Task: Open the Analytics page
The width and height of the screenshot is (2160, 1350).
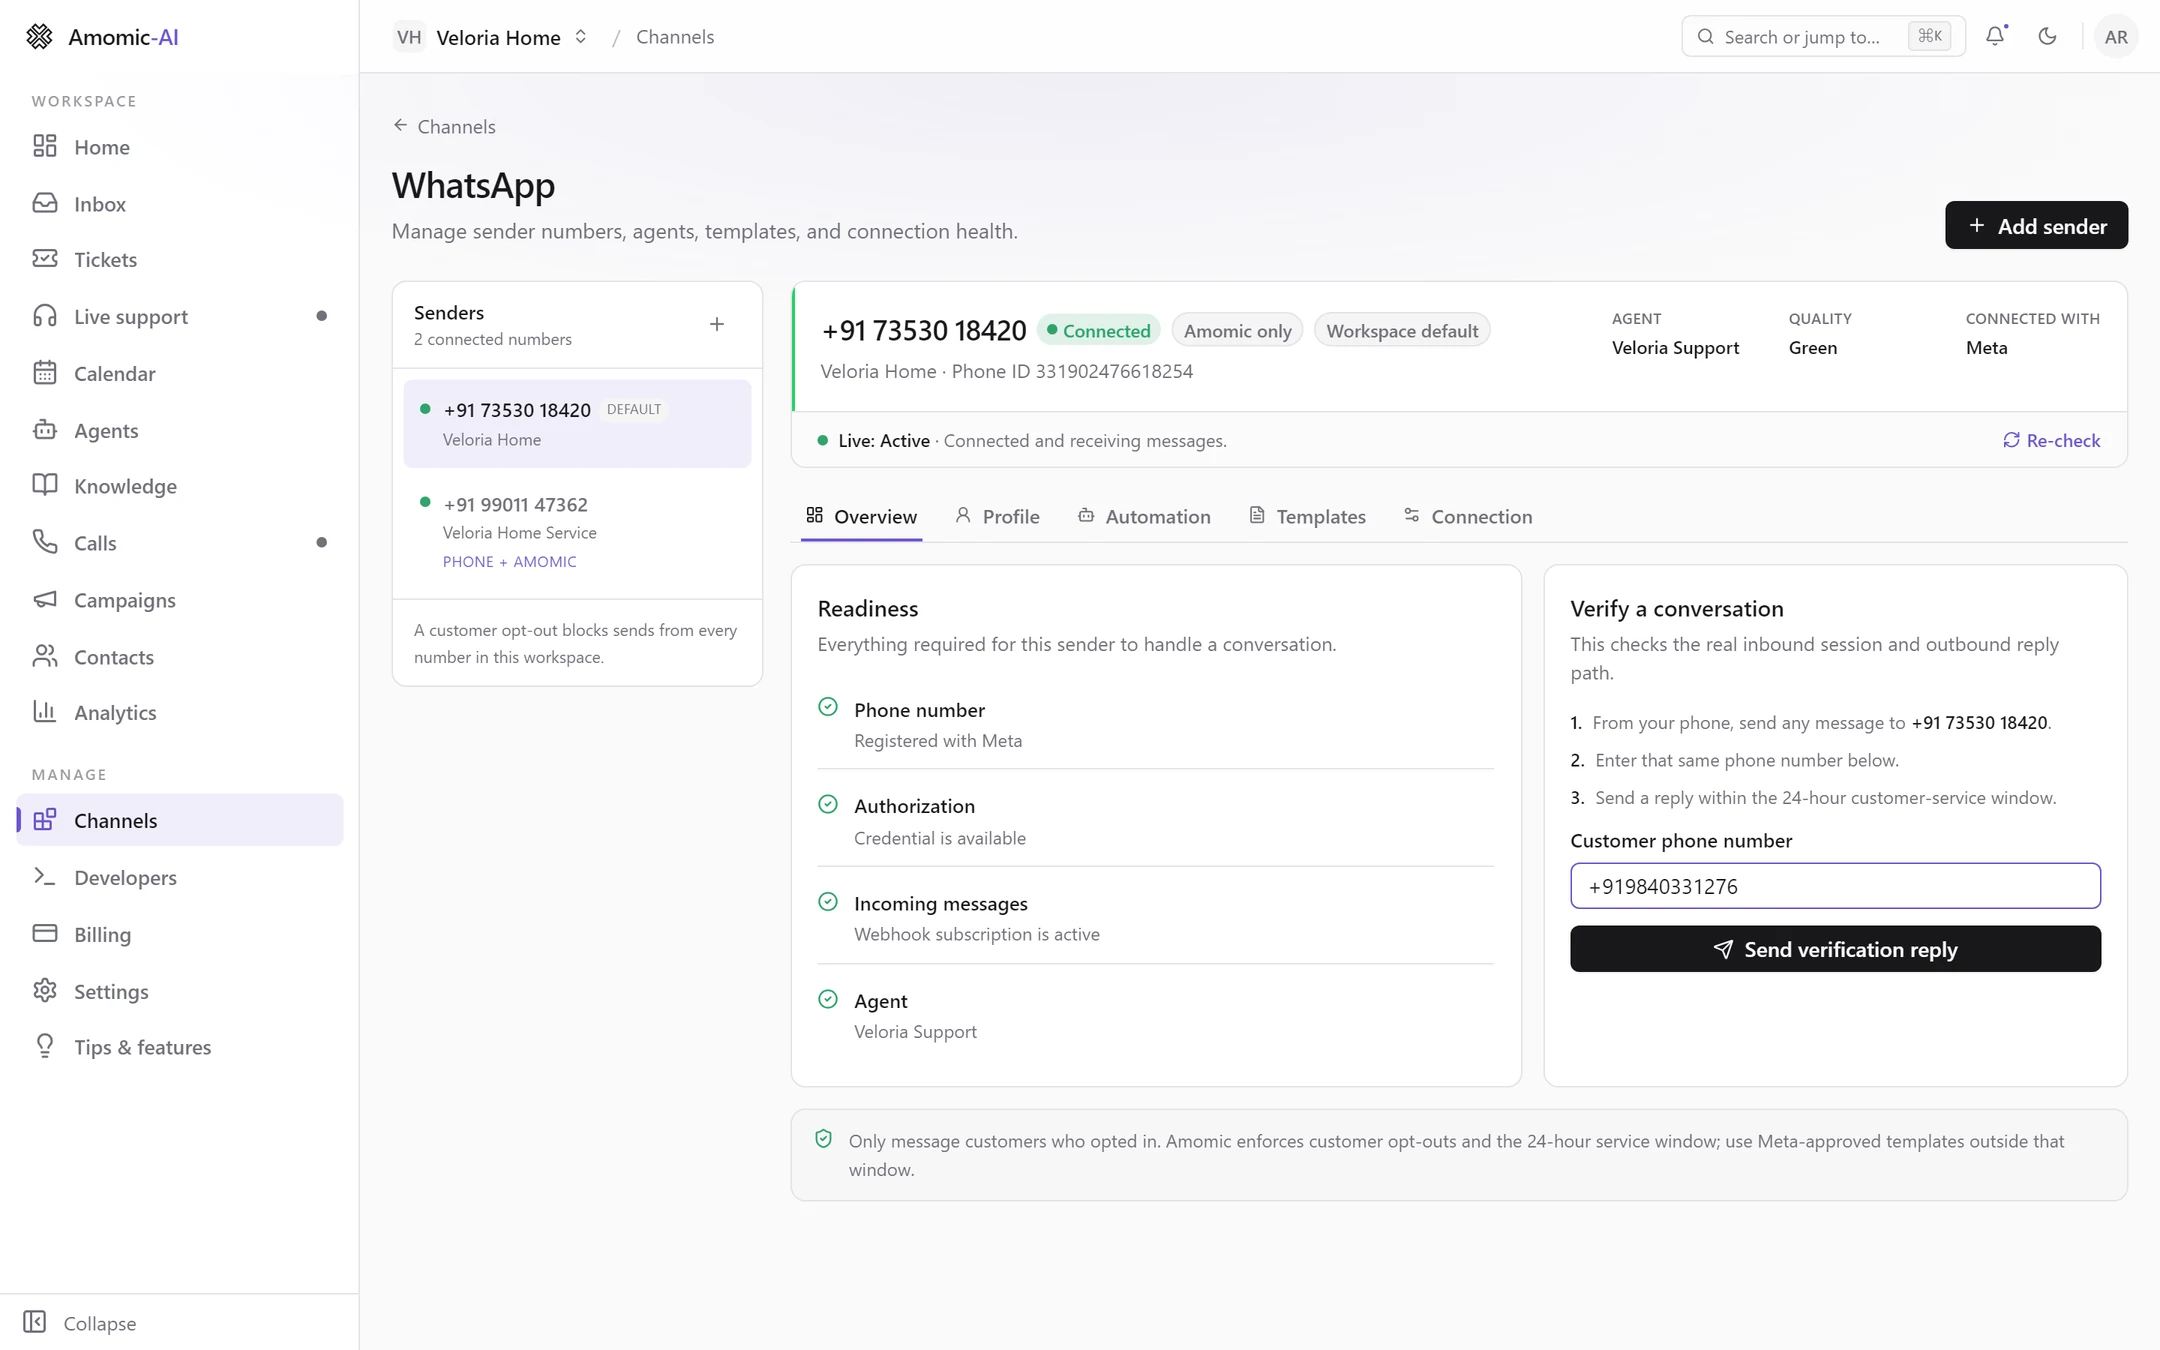Action: (x=179, y=713)
